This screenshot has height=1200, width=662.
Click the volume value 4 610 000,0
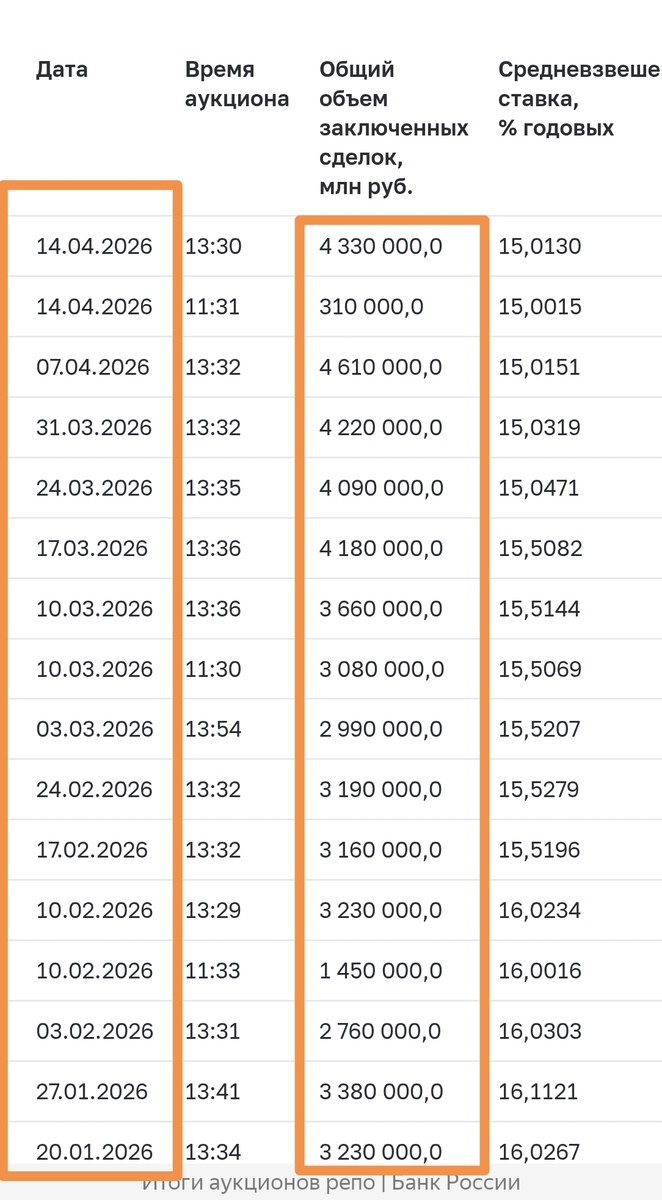380,367
